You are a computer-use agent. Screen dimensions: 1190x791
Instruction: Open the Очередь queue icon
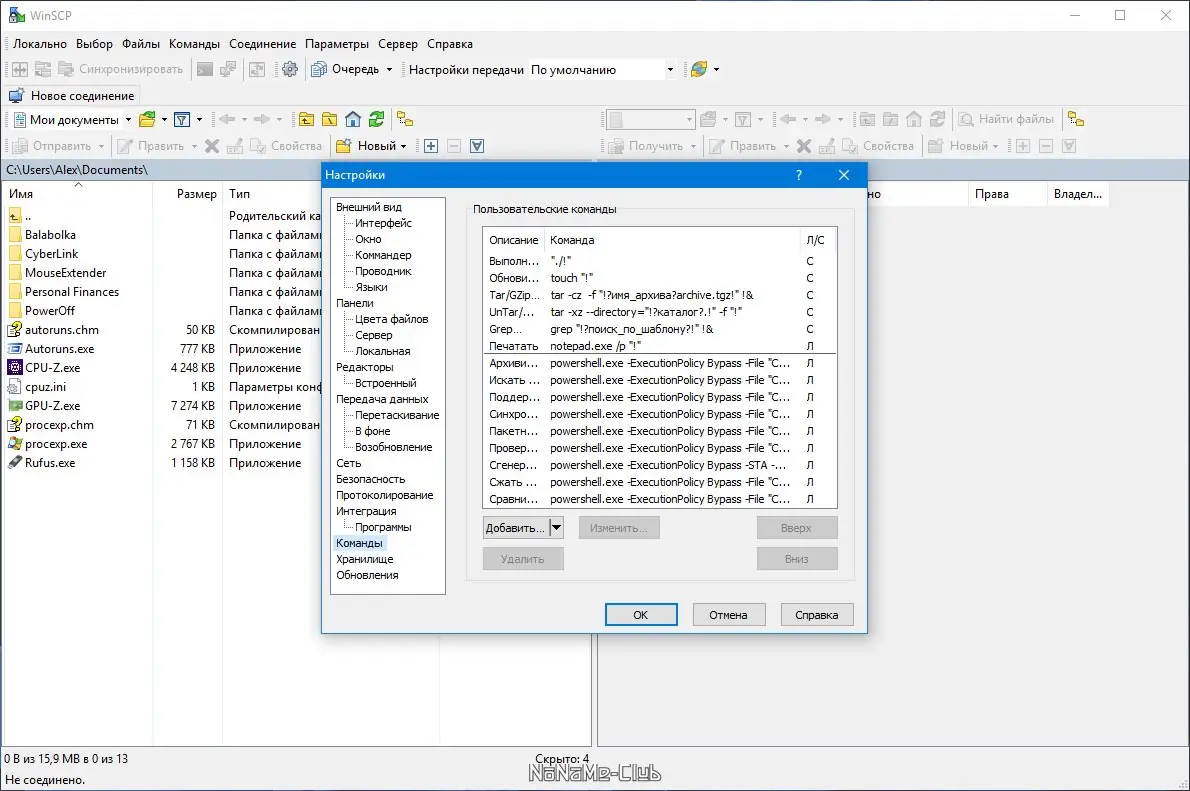[x=319, y=70]
